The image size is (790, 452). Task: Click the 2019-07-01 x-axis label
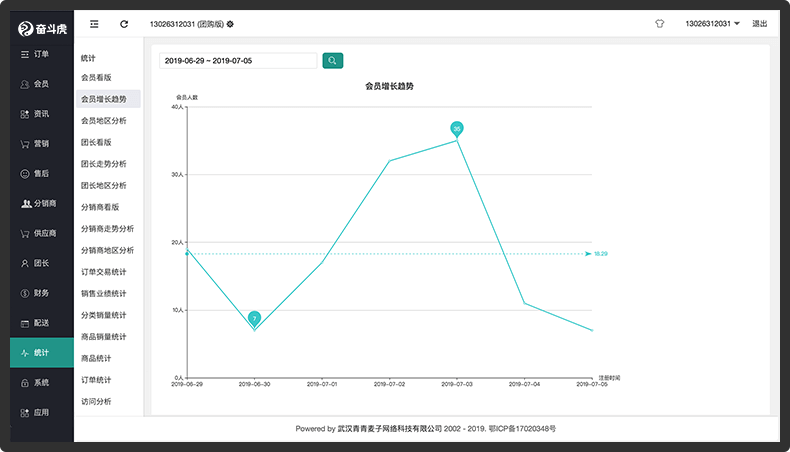pos(322,384)
